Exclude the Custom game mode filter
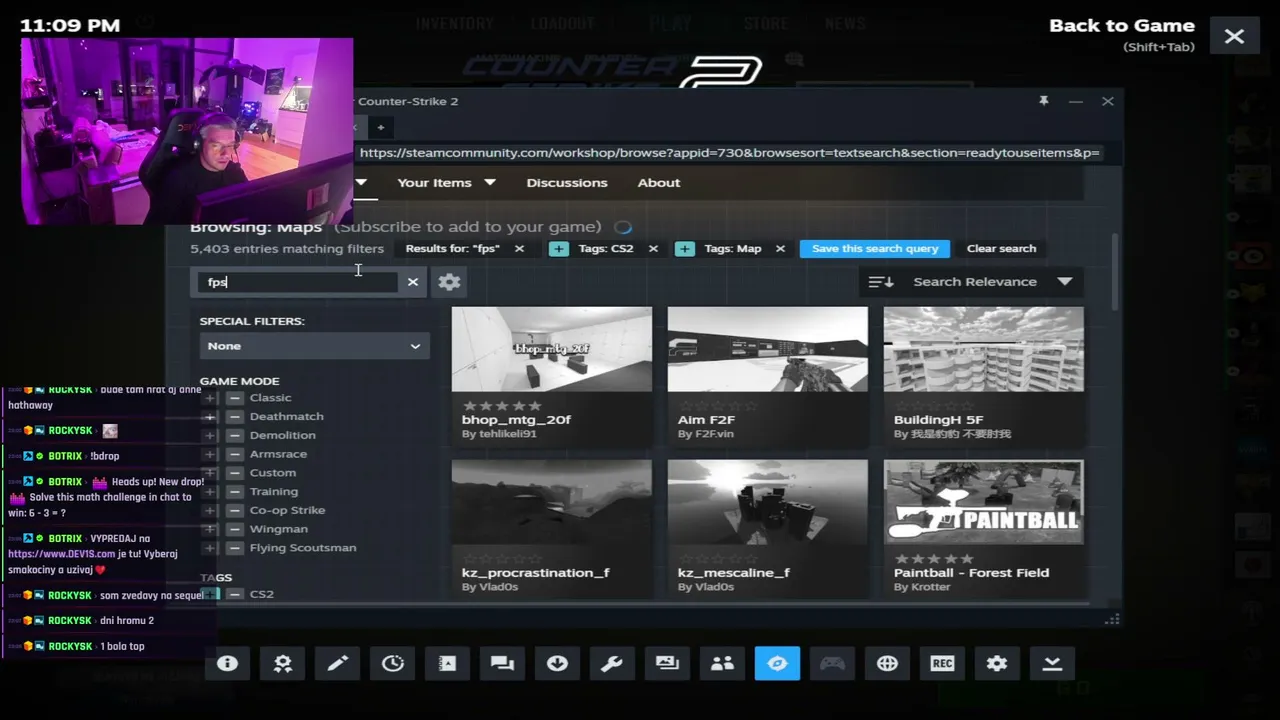This screenshot has height=720, width=1280. [234, 473]
